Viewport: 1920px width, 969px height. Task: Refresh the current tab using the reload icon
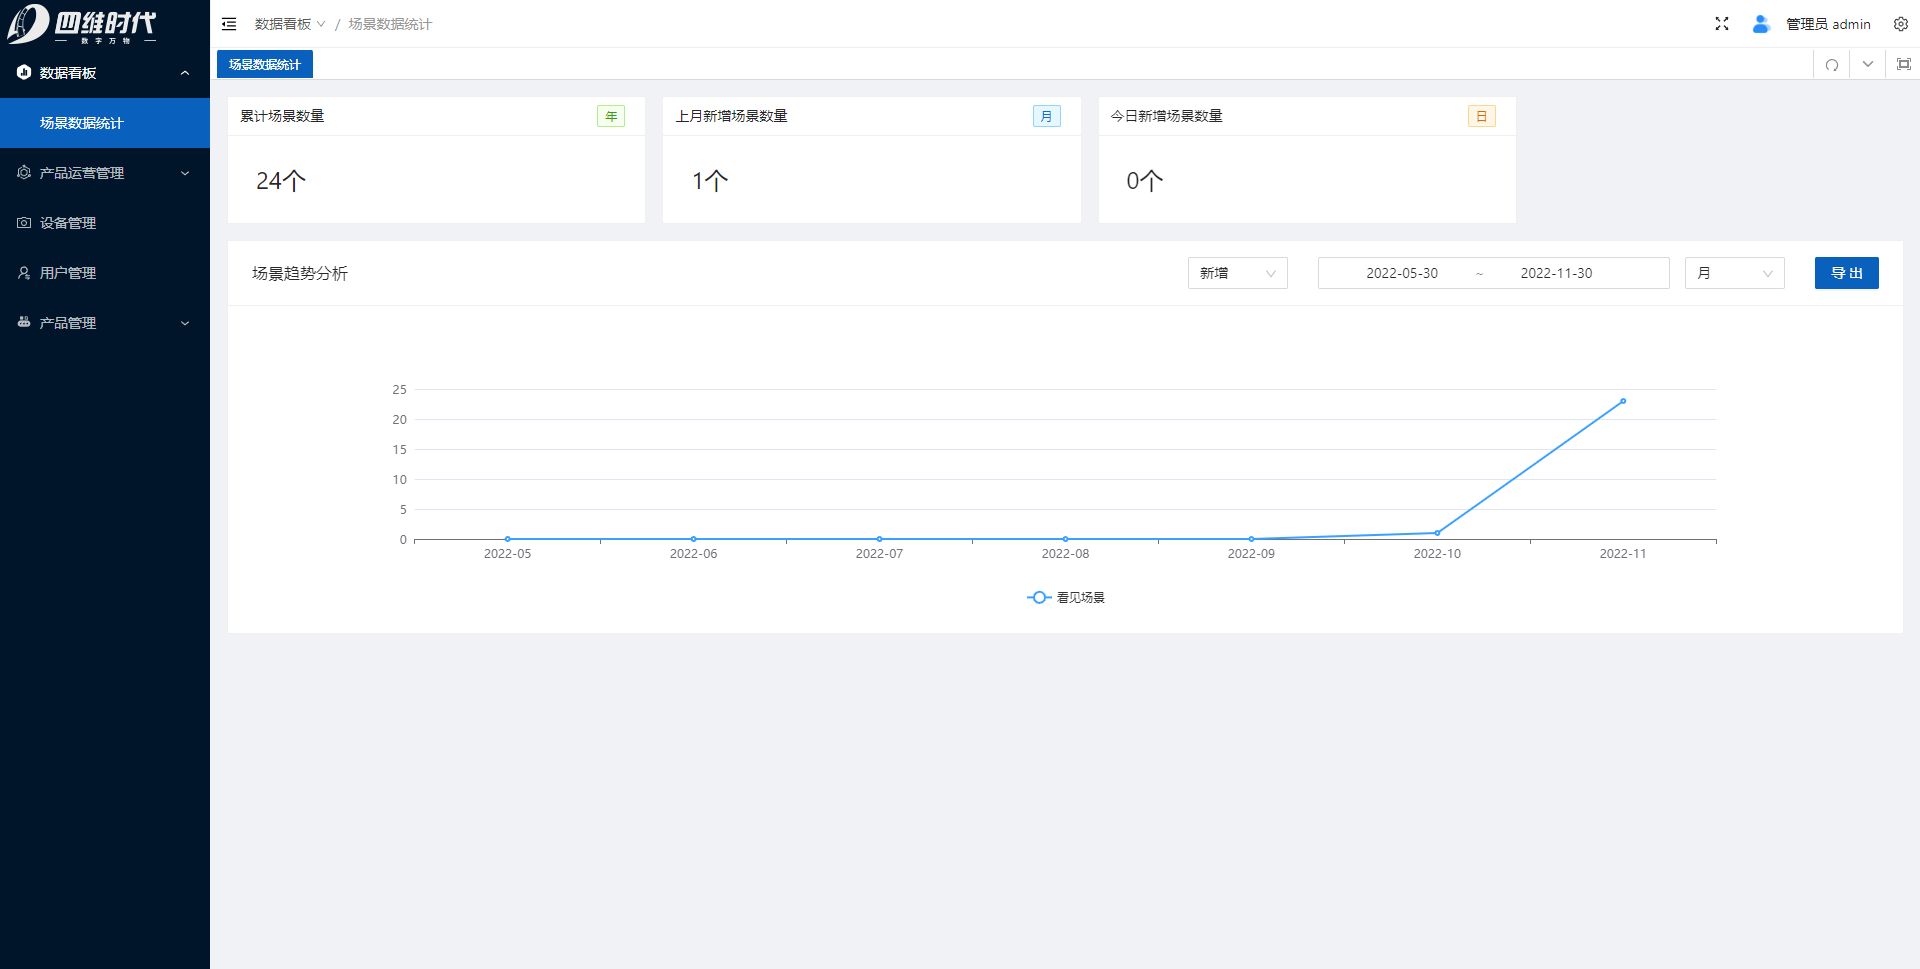[1831, 65]
